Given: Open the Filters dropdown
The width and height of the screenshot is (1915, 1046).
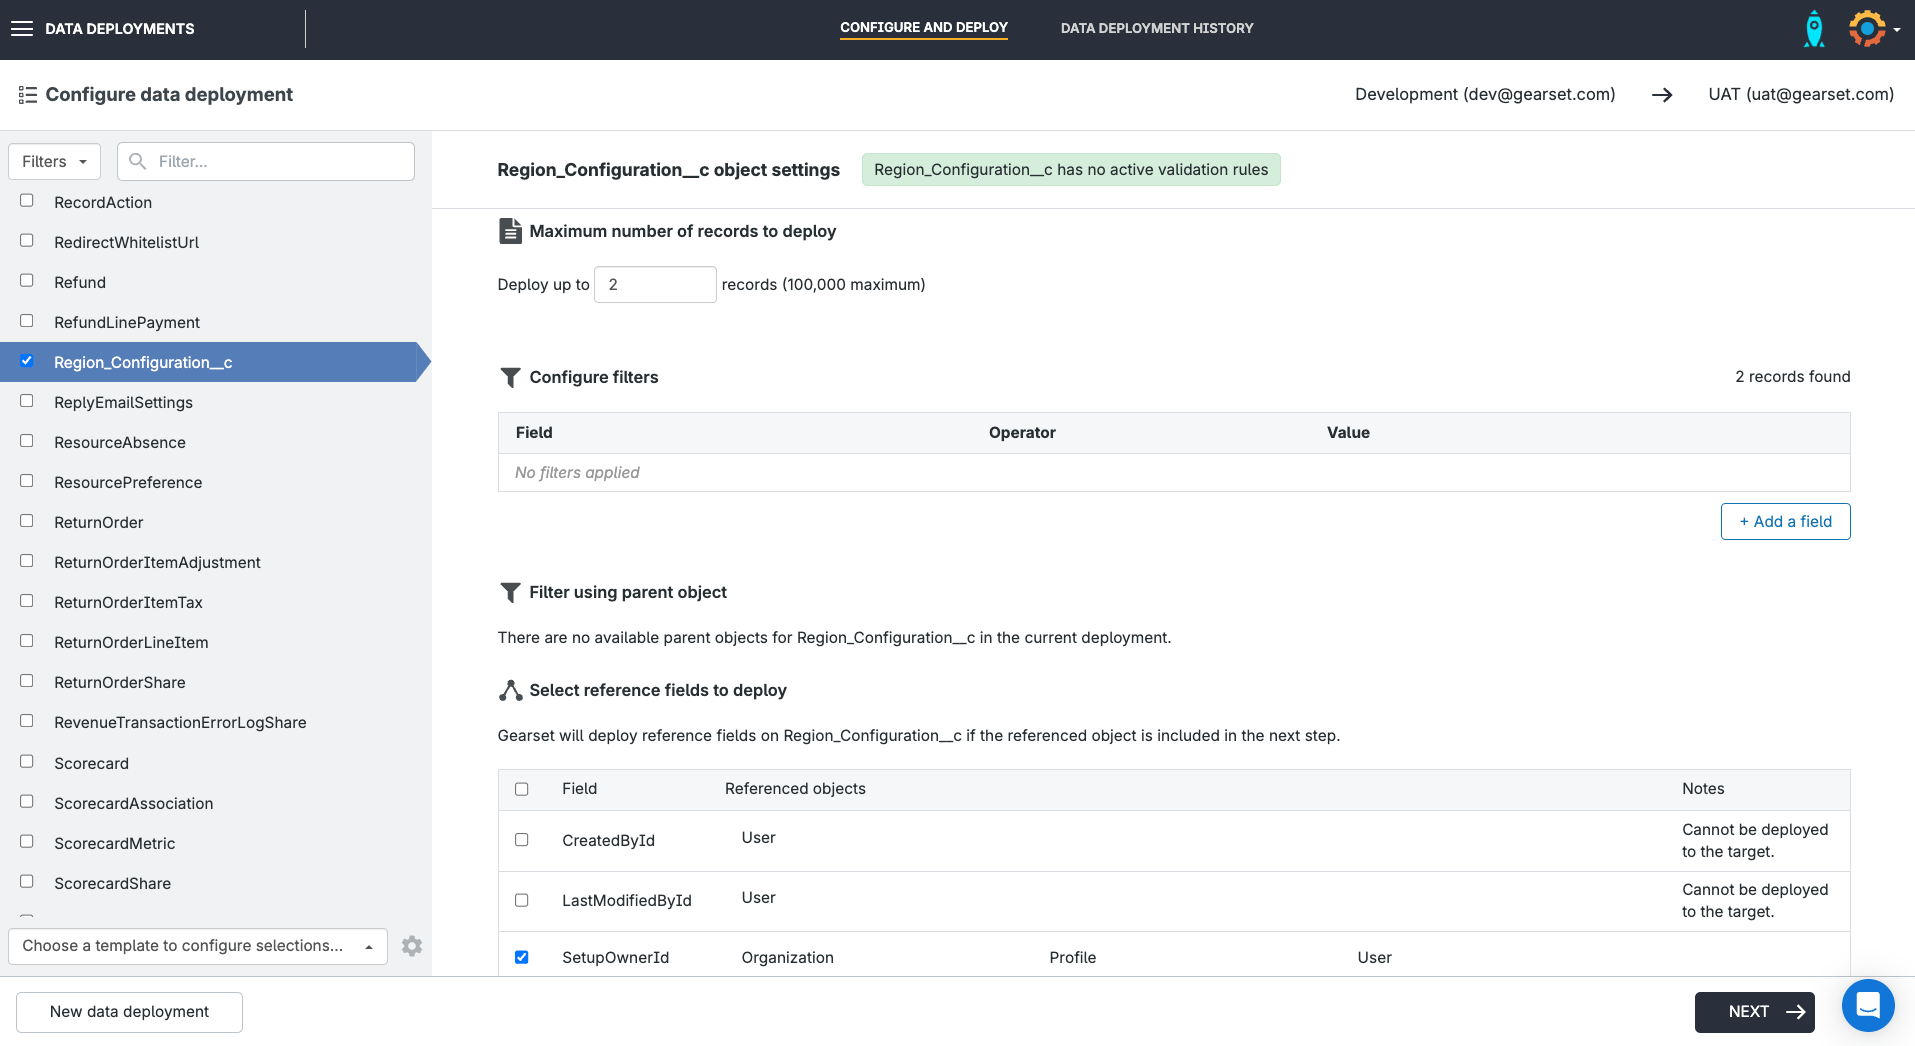Looking at the screenshot, I should coord(55,162).
